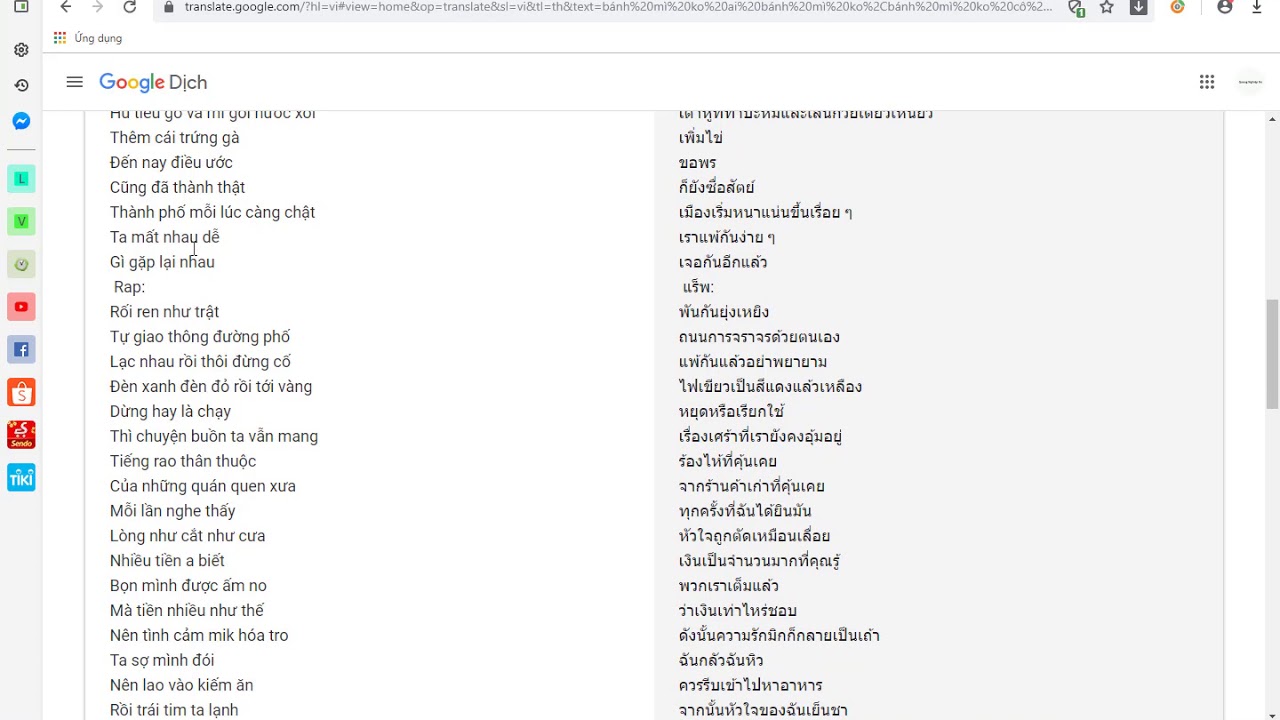Image resolution: width=1280 pixels, height=720 pixels.
Task: Click the source line 'Thêm cái trứng gà'
Action: pos(175,137)
